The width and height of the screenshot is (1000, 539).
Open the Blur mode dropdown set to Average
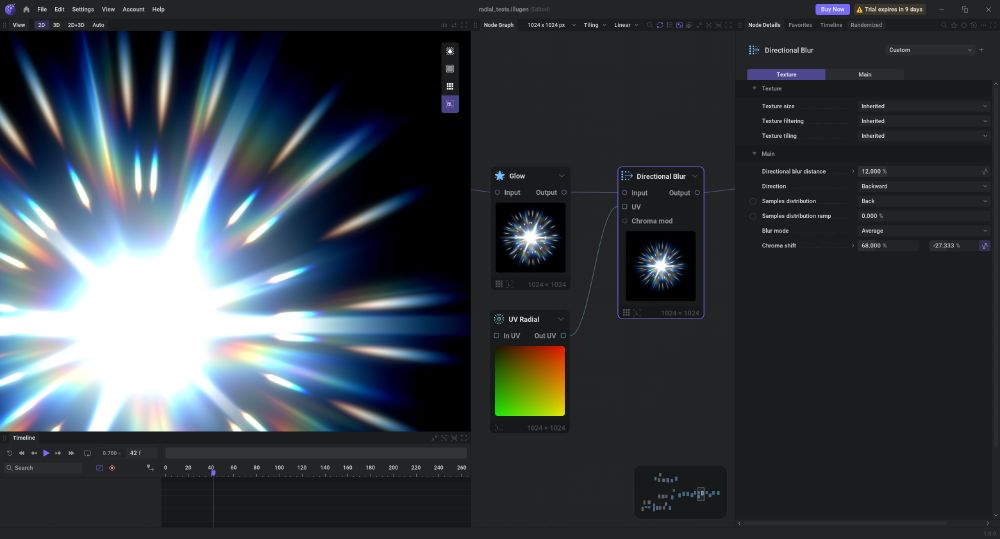923,231
